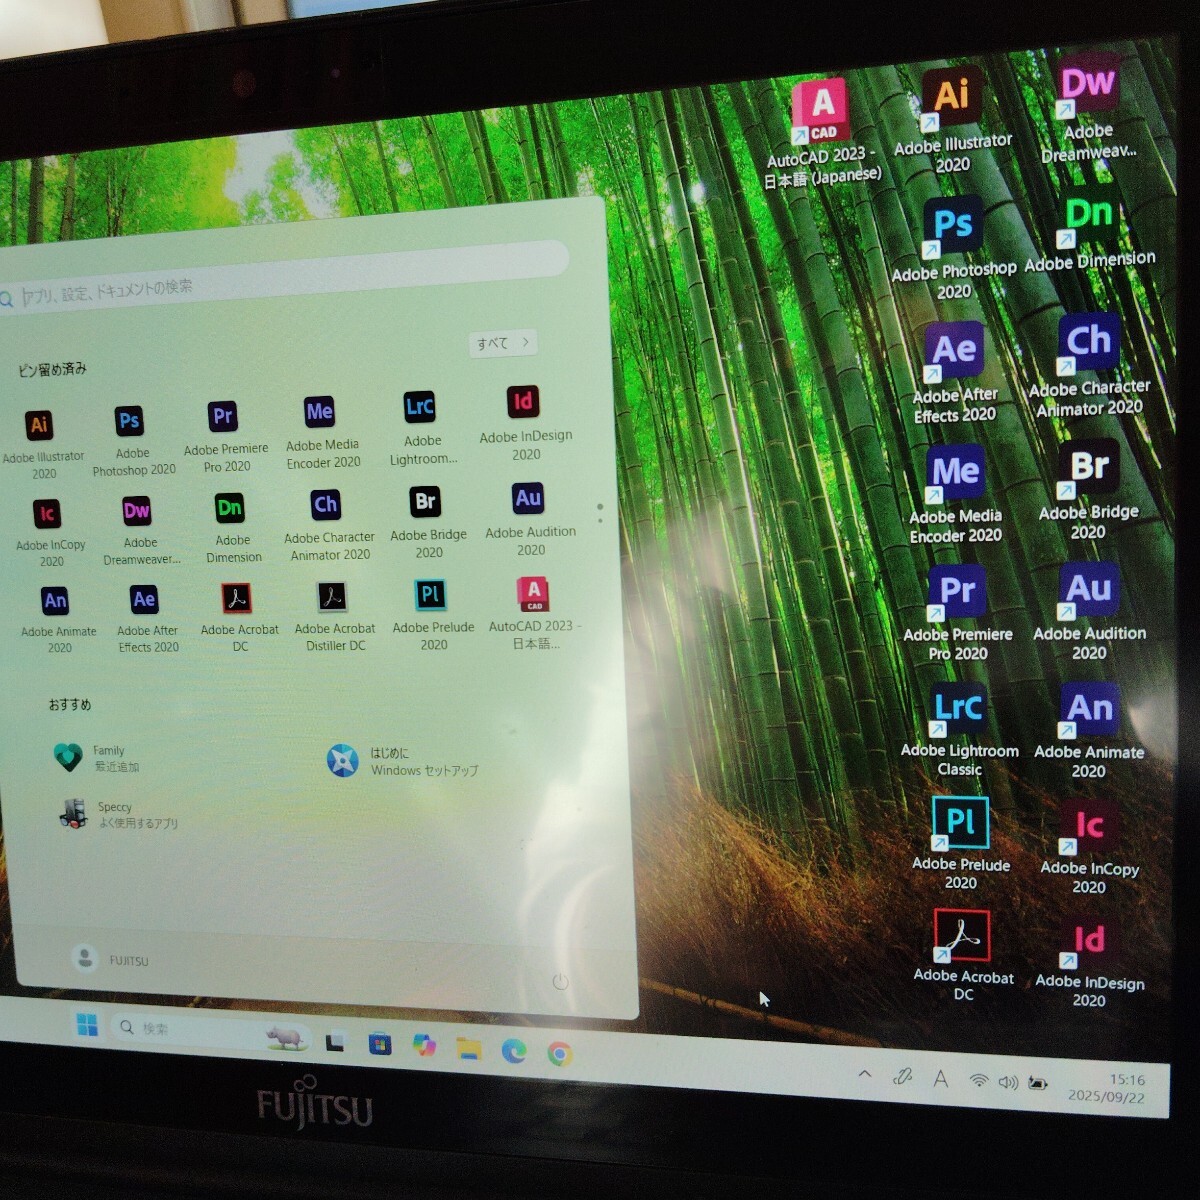Open pinned Adobe Dreamweaver app
This screenshot has width=1200, height=1200.
[139, 530]
